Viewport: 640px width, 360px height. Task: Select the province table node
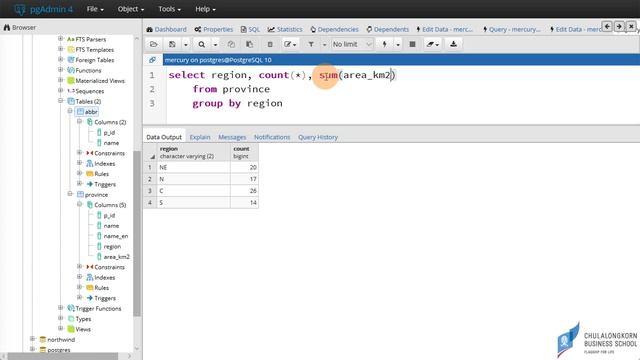pos(96,195)
